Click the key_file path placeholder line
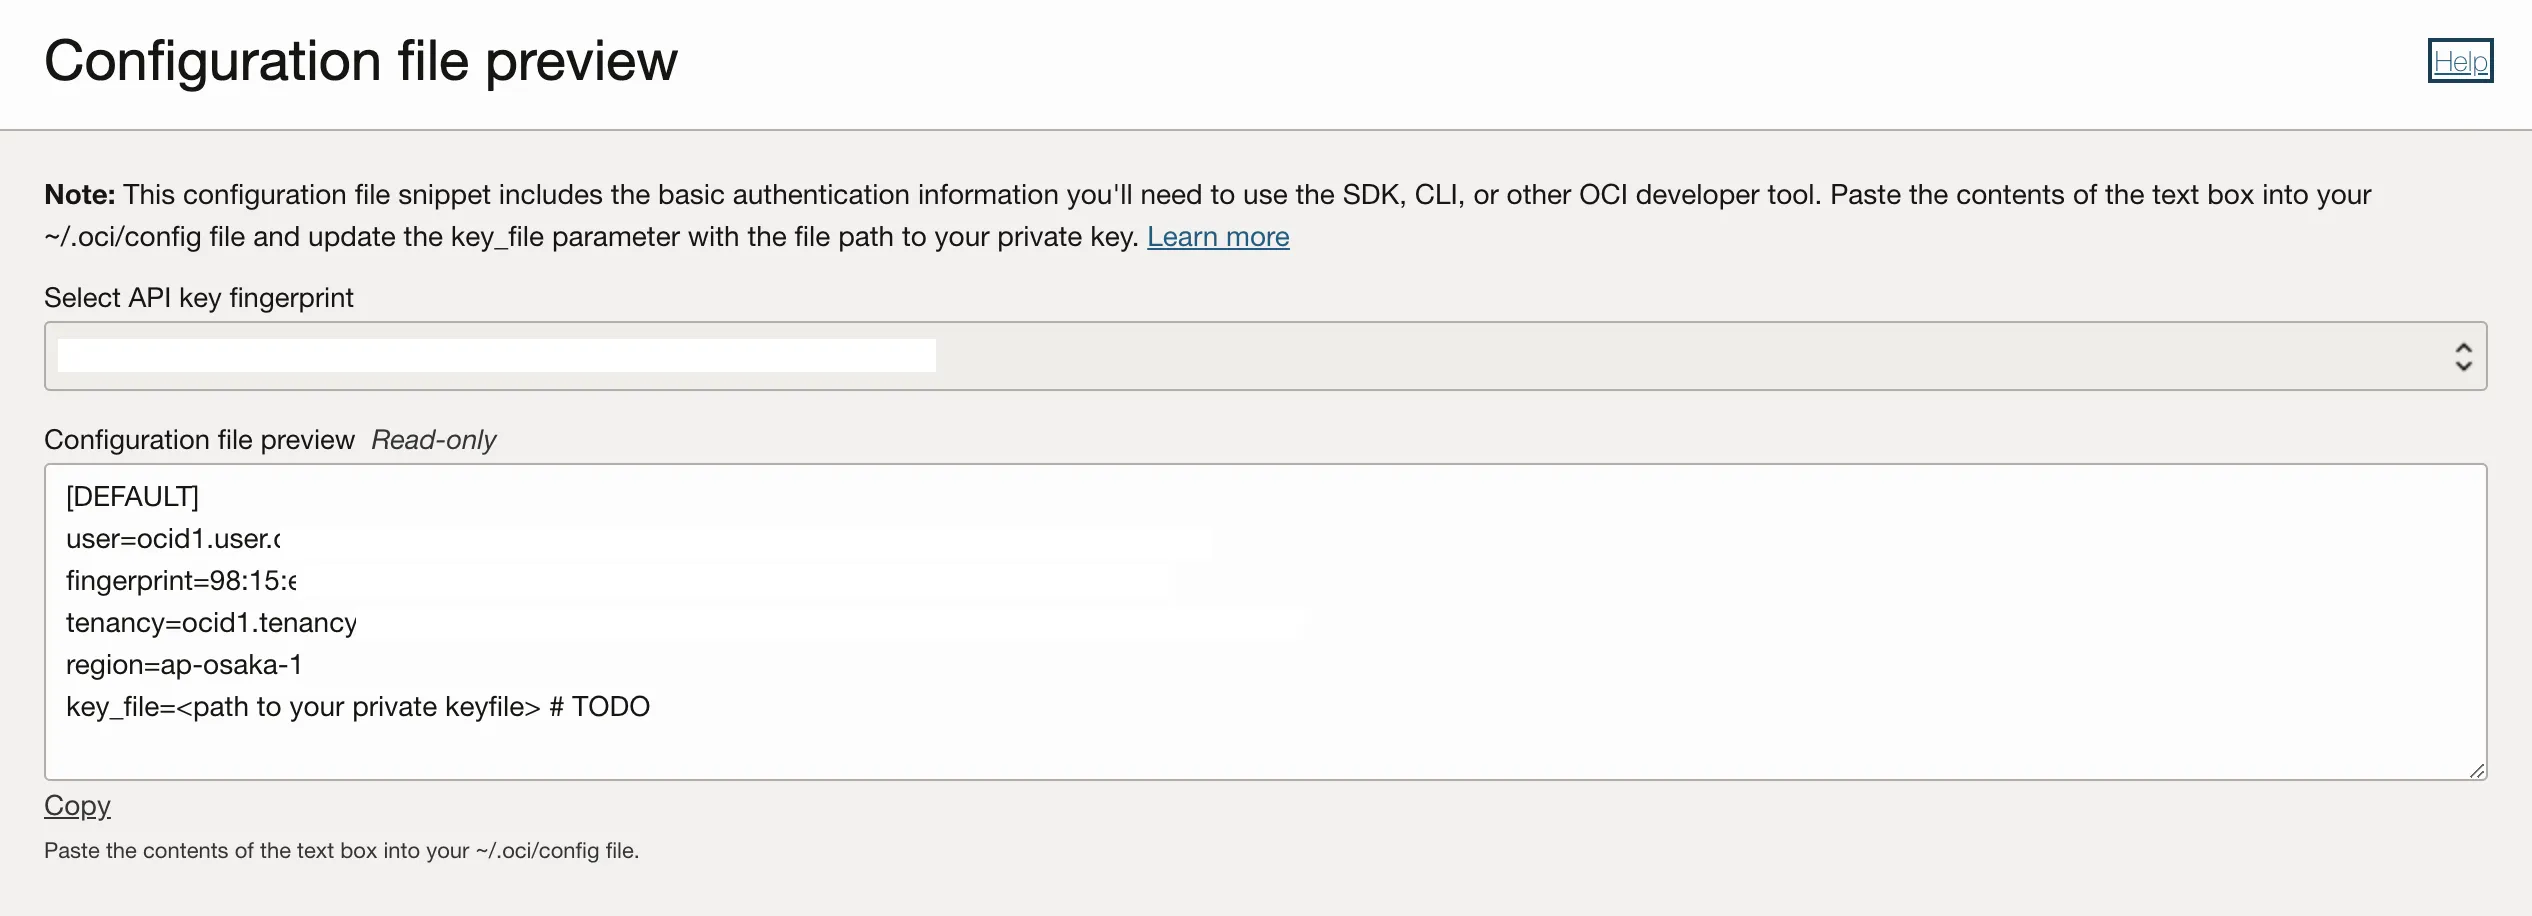The height and width of the screenshot is (916, 2532). [x=302, y=707]
